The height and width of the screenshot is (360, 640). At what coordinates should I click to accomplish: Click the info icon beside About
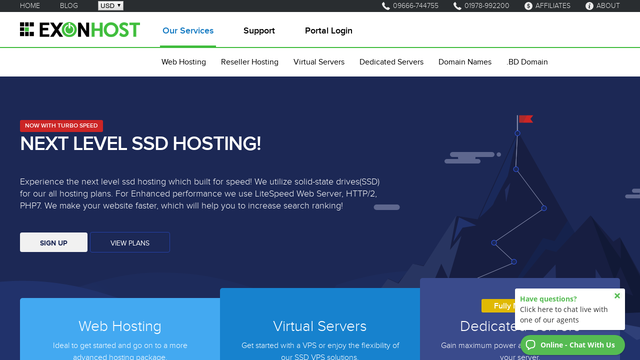pyautogui.click(x=589, y=6)
